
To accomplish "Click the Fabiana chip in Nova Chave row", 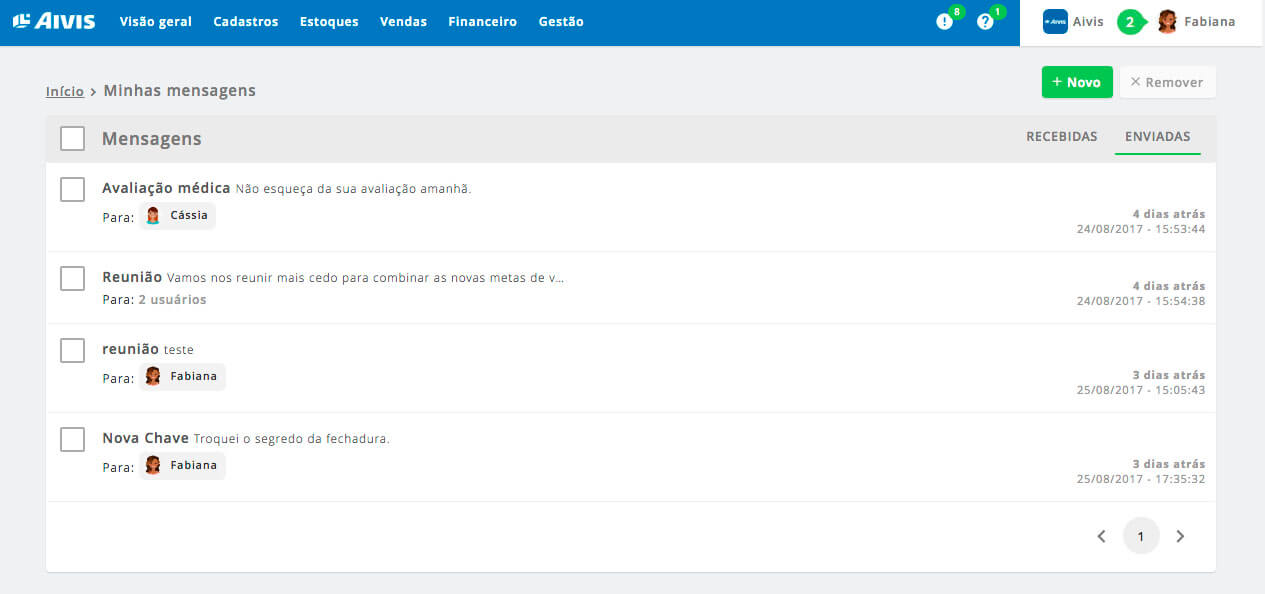I will coord(182,466).
